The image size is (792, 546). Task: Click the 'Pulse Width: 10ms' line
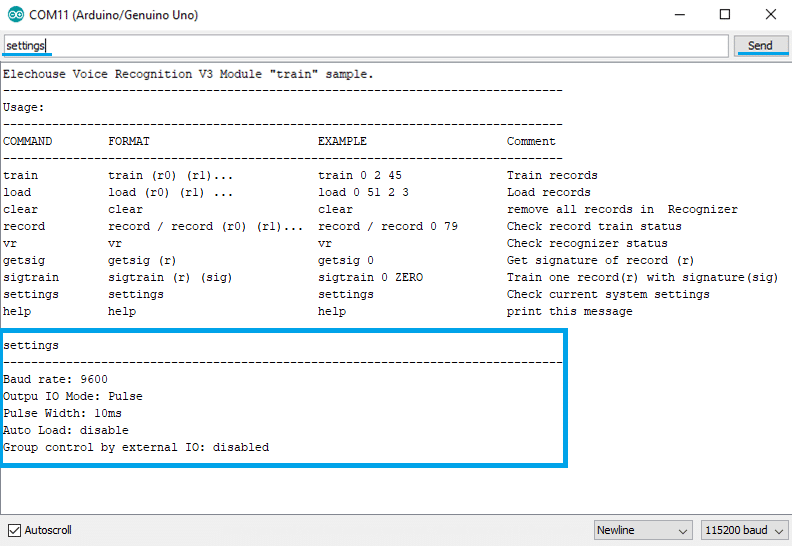click(x=62, y=413)
